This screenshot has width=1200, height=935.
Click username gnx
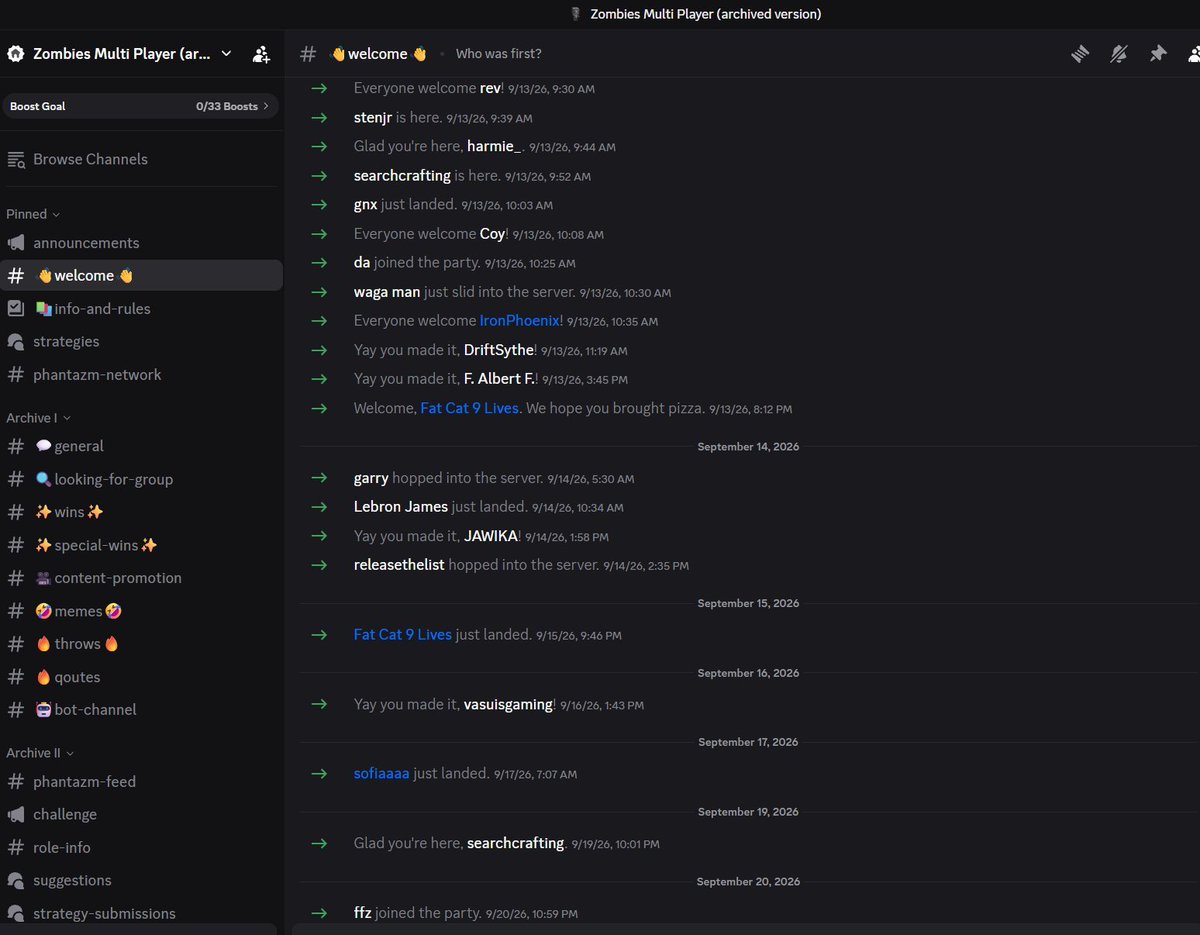click(366, 205)
